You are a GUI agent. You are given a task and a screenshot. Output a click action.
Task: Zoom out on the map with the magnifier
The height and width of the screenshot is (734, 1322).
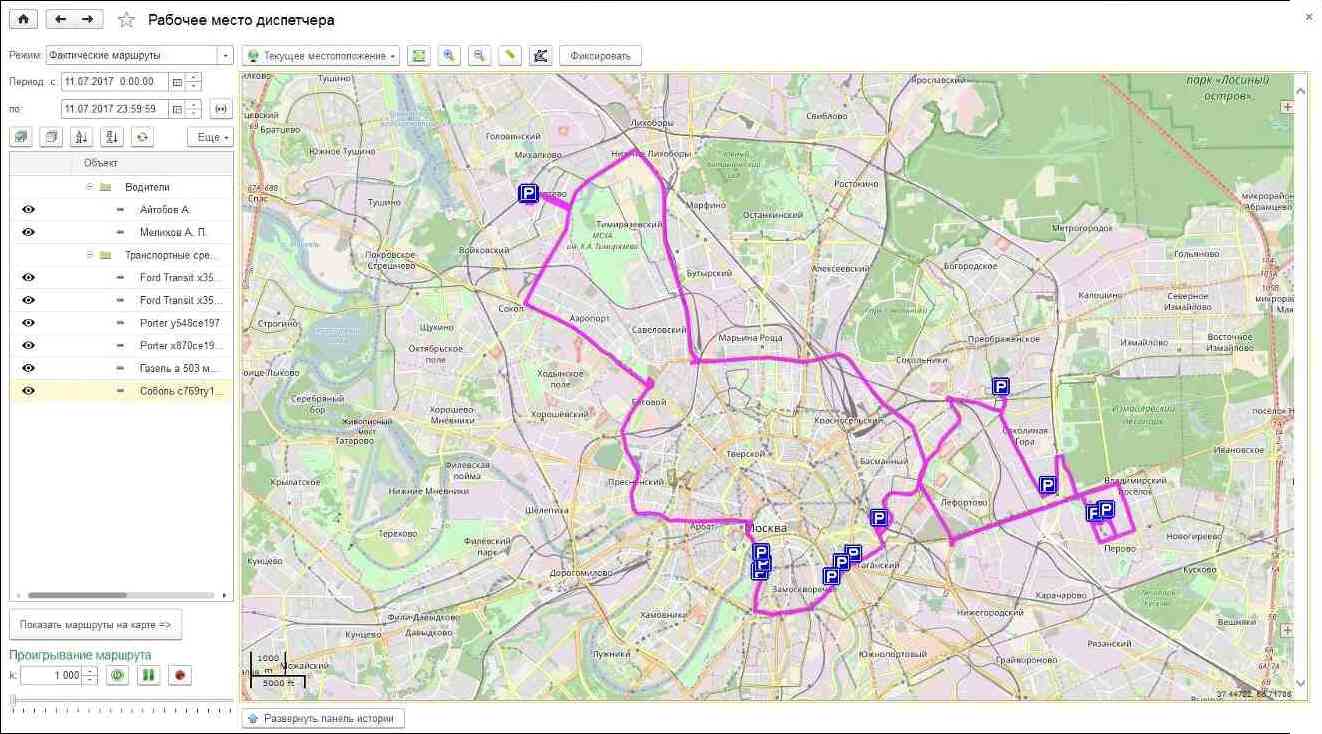tap(480, 56)
